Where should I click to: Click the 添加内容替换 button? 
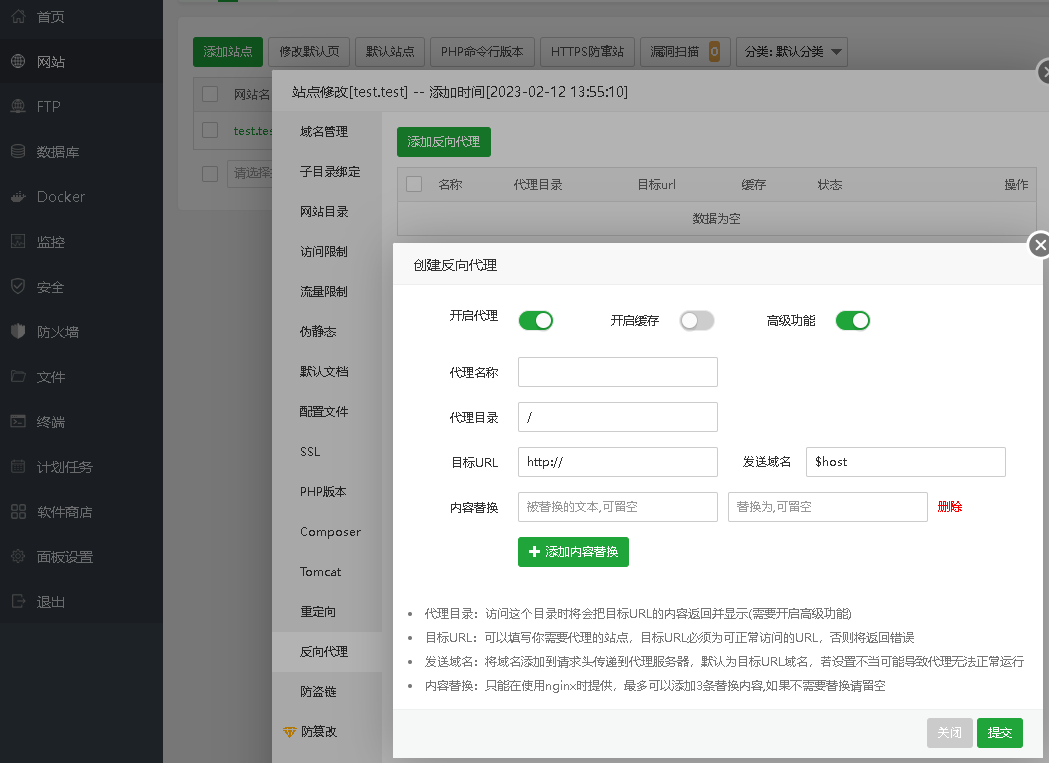(x=573, y=552)
